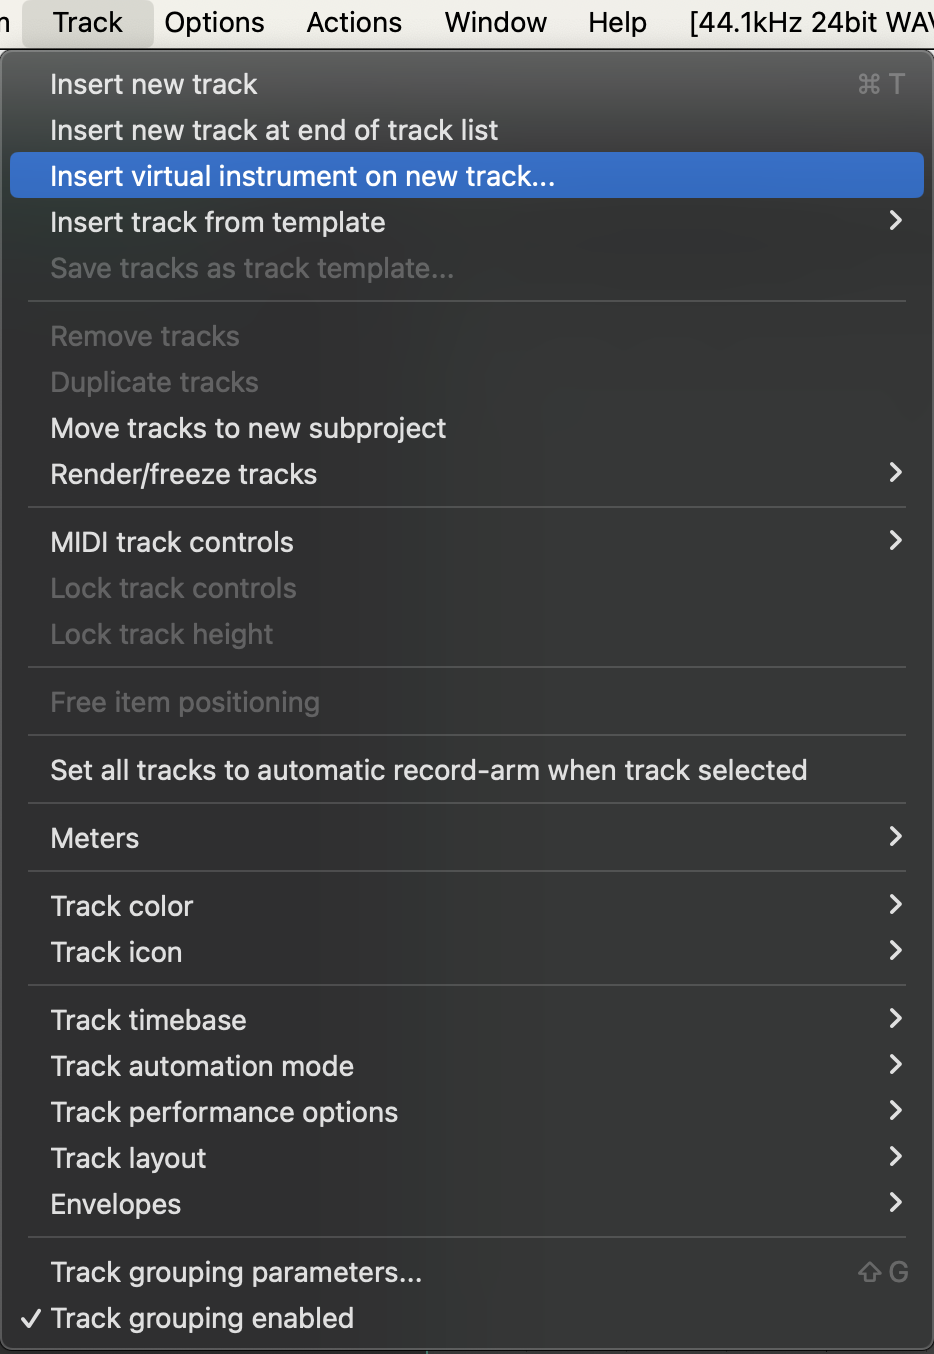Expand Insert track from template submenu
Image resolution: width=934 pixels, height=1354 pixels.
tap(218, 222)
